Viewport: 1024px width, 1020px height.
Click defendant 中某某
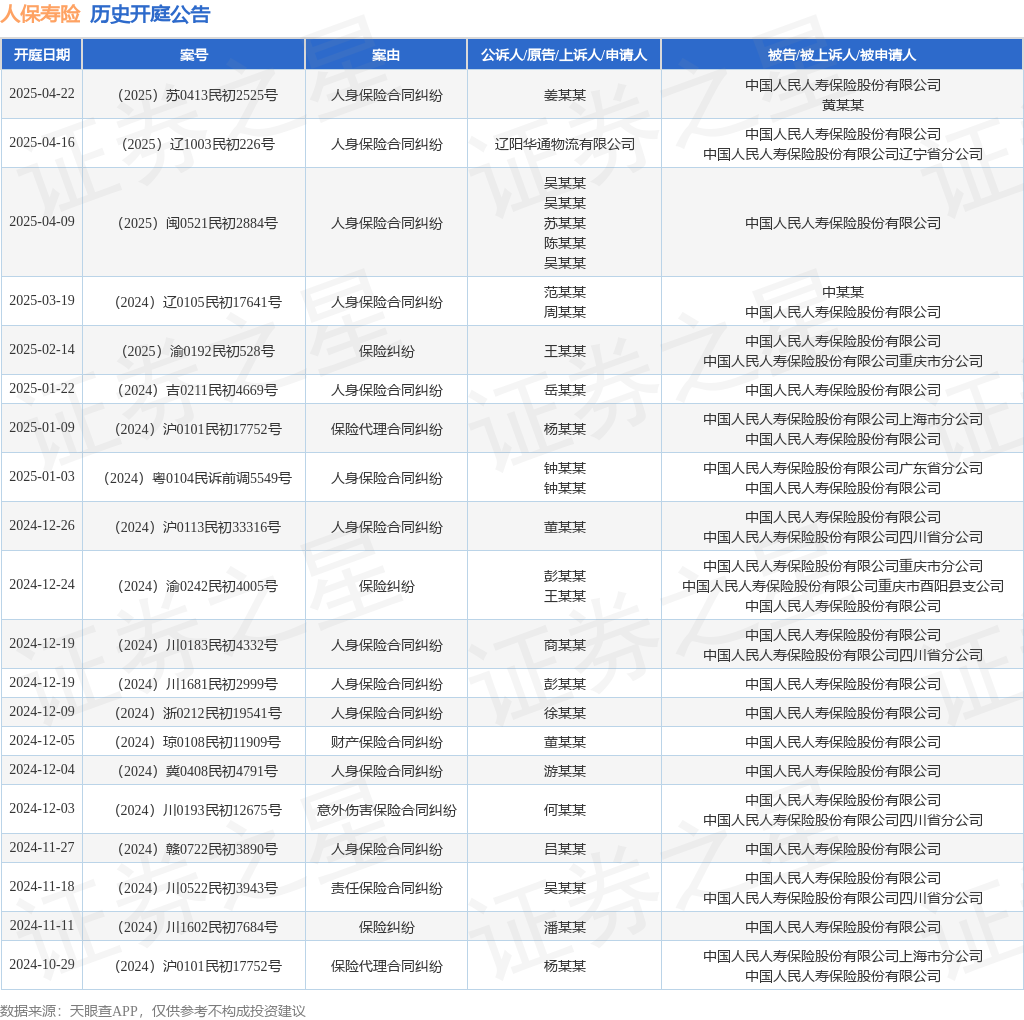(843, 293)
